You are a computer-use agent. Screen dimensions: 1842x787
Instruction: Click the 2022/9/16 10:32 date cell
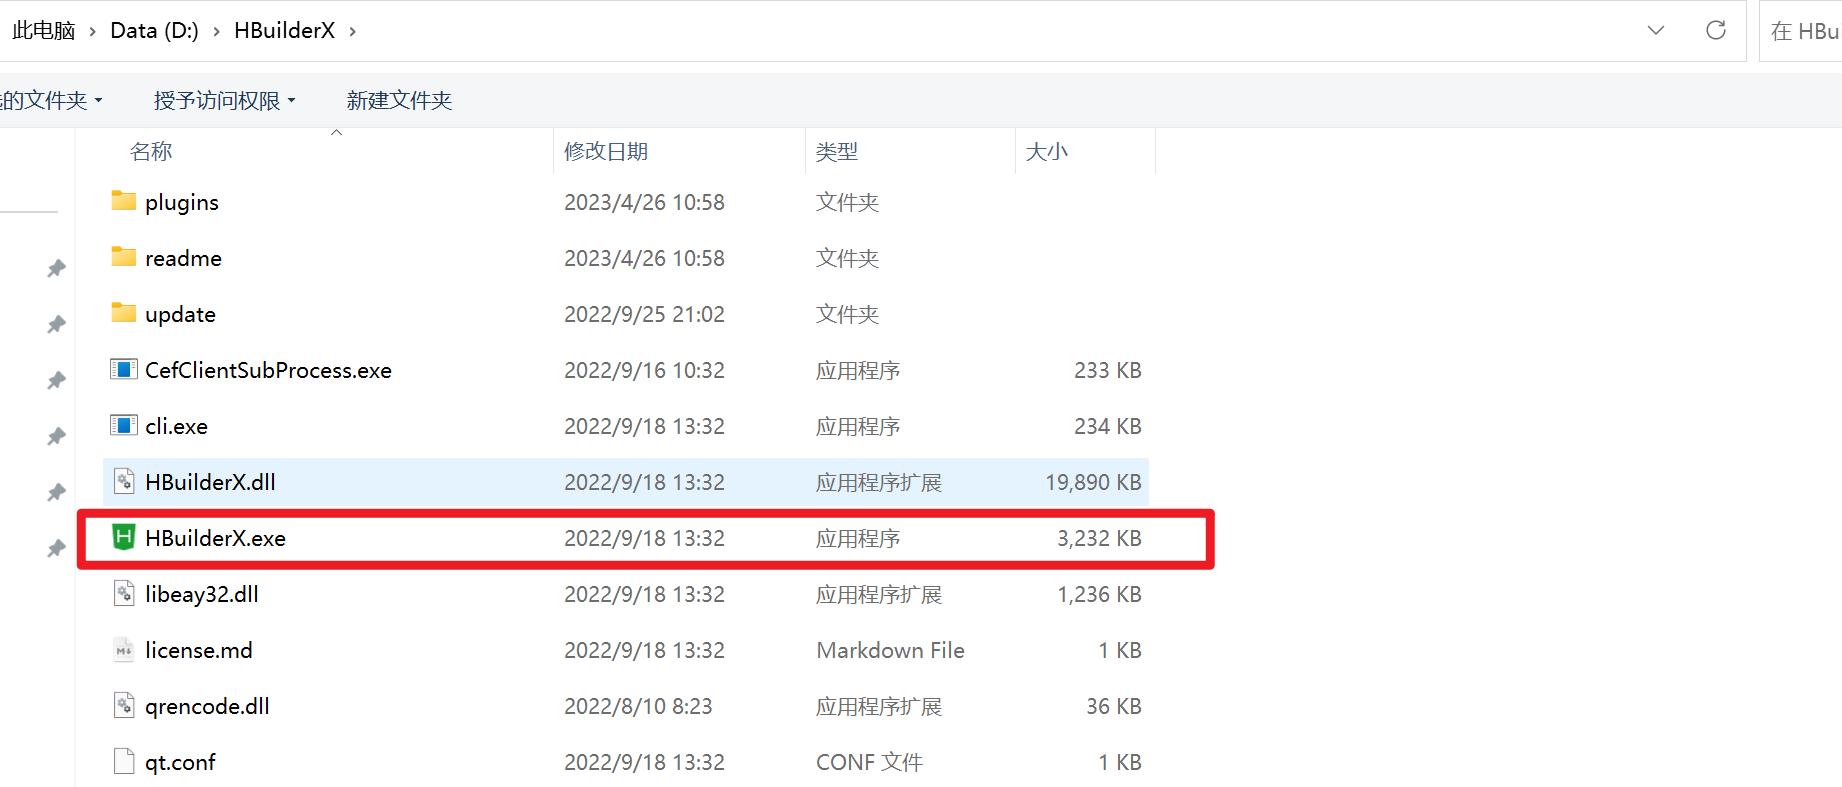point(644,370)
